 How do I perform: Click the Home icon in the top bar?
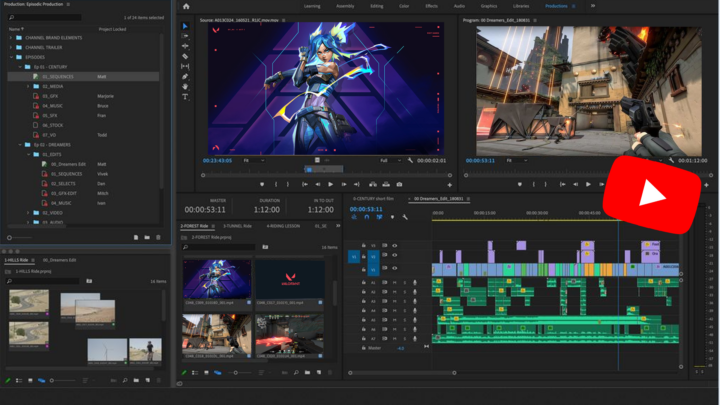pos(186,6)
